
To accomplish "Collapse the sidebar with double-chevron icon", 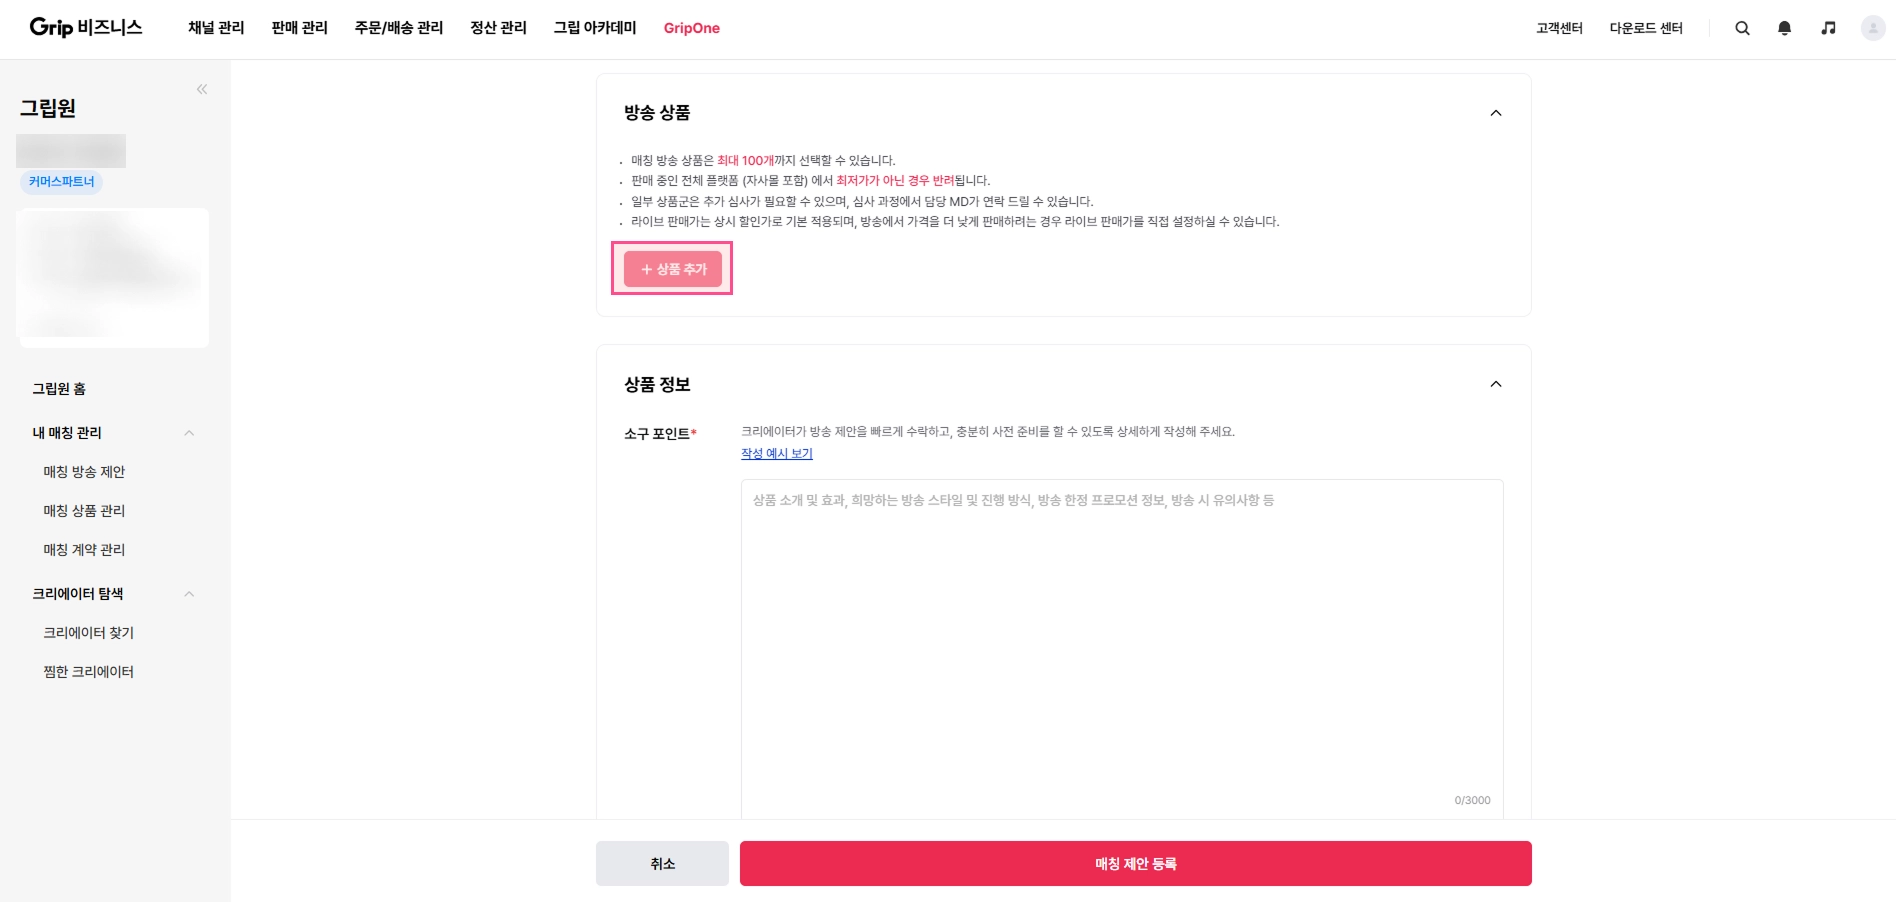I will click(202, 89).
